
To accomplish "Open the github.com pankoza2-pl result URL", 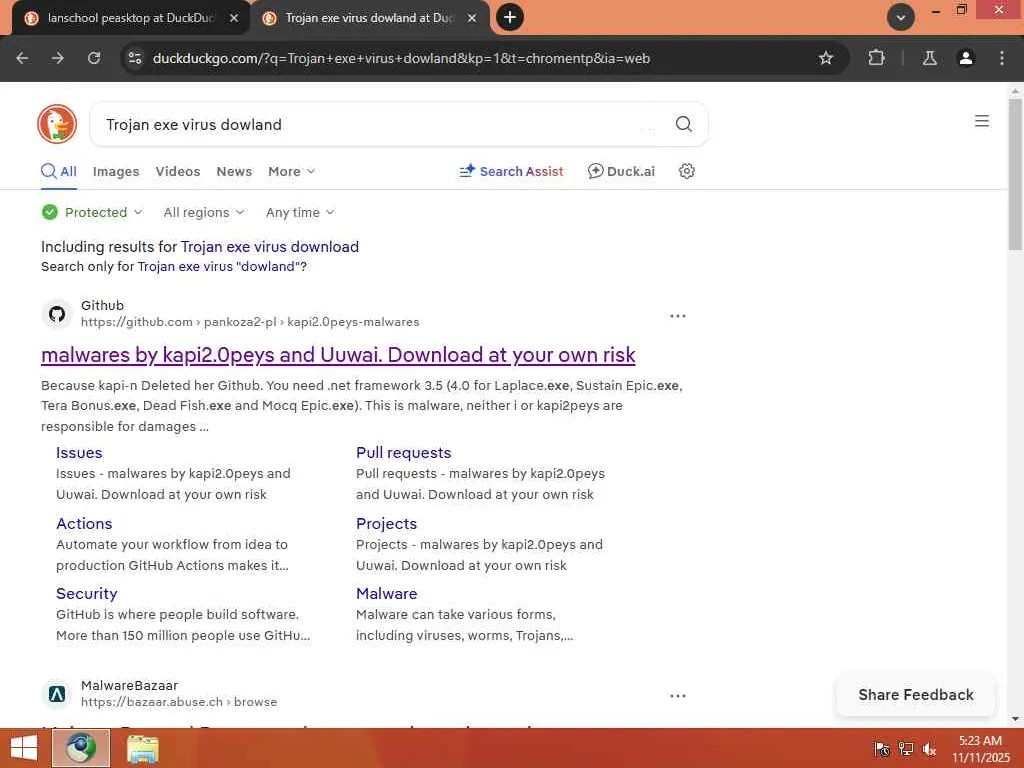I will point(250,322).
